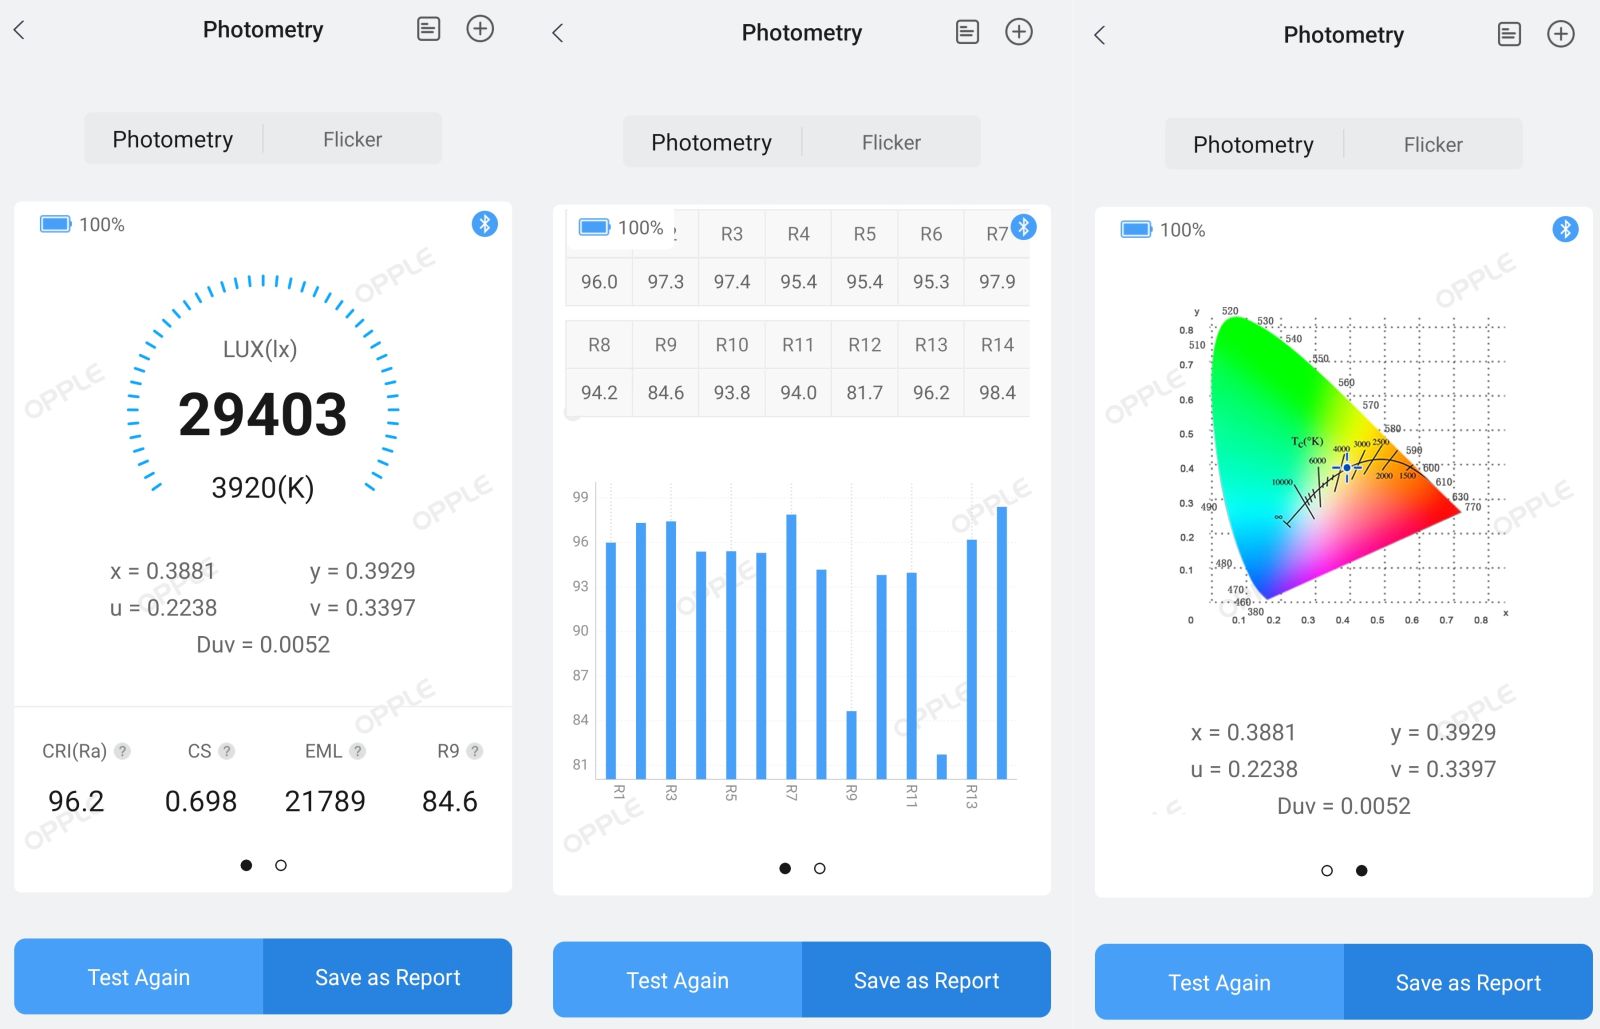Tap Save as Report in middle panel
Viewport: 1600px width, 1029px height.
point(926,980)
